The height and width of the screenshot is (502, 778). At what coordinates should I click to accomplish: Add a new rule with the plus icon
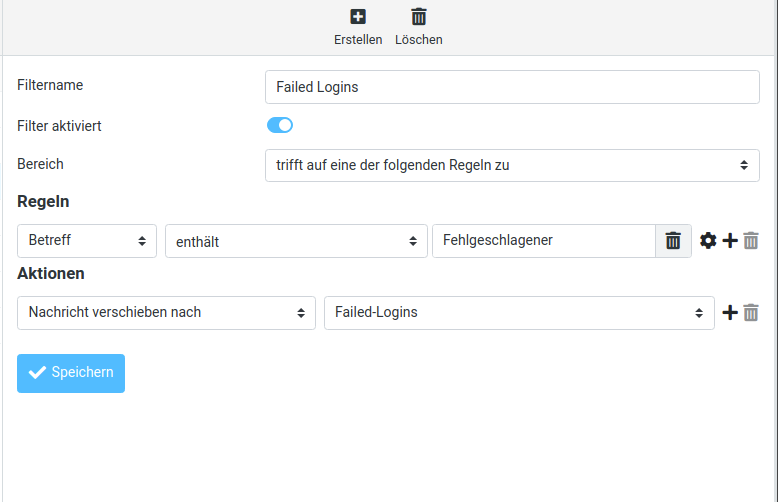(x=730, y=241)
